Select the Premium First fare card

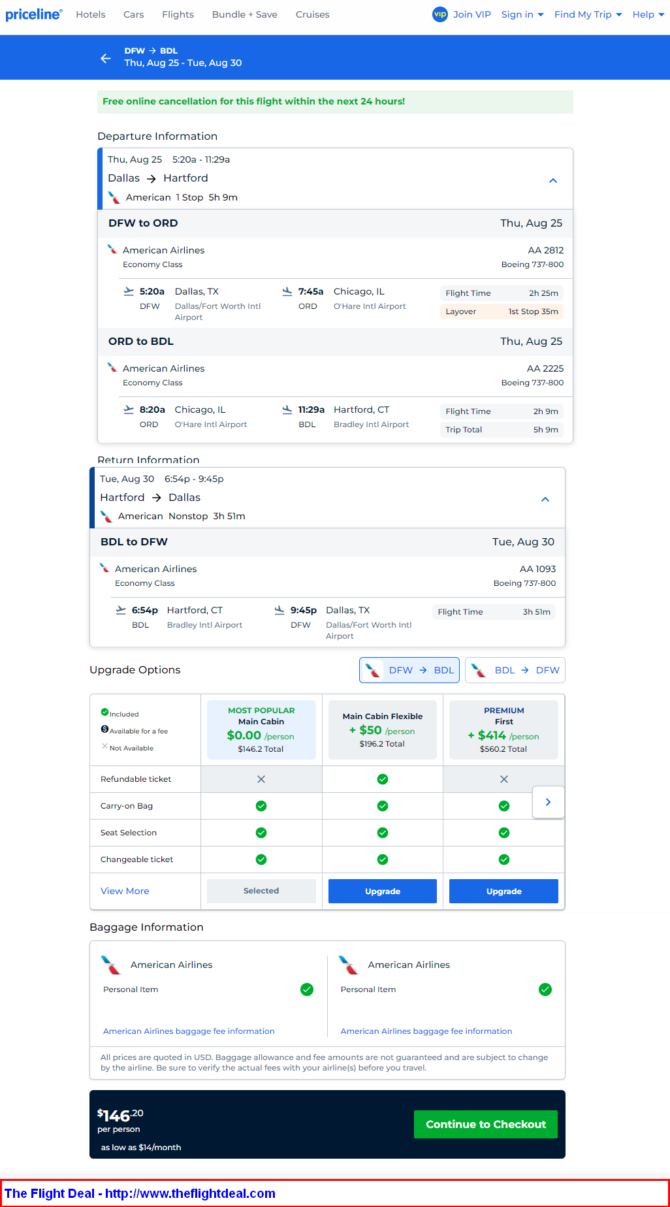[x=504, y=730]
